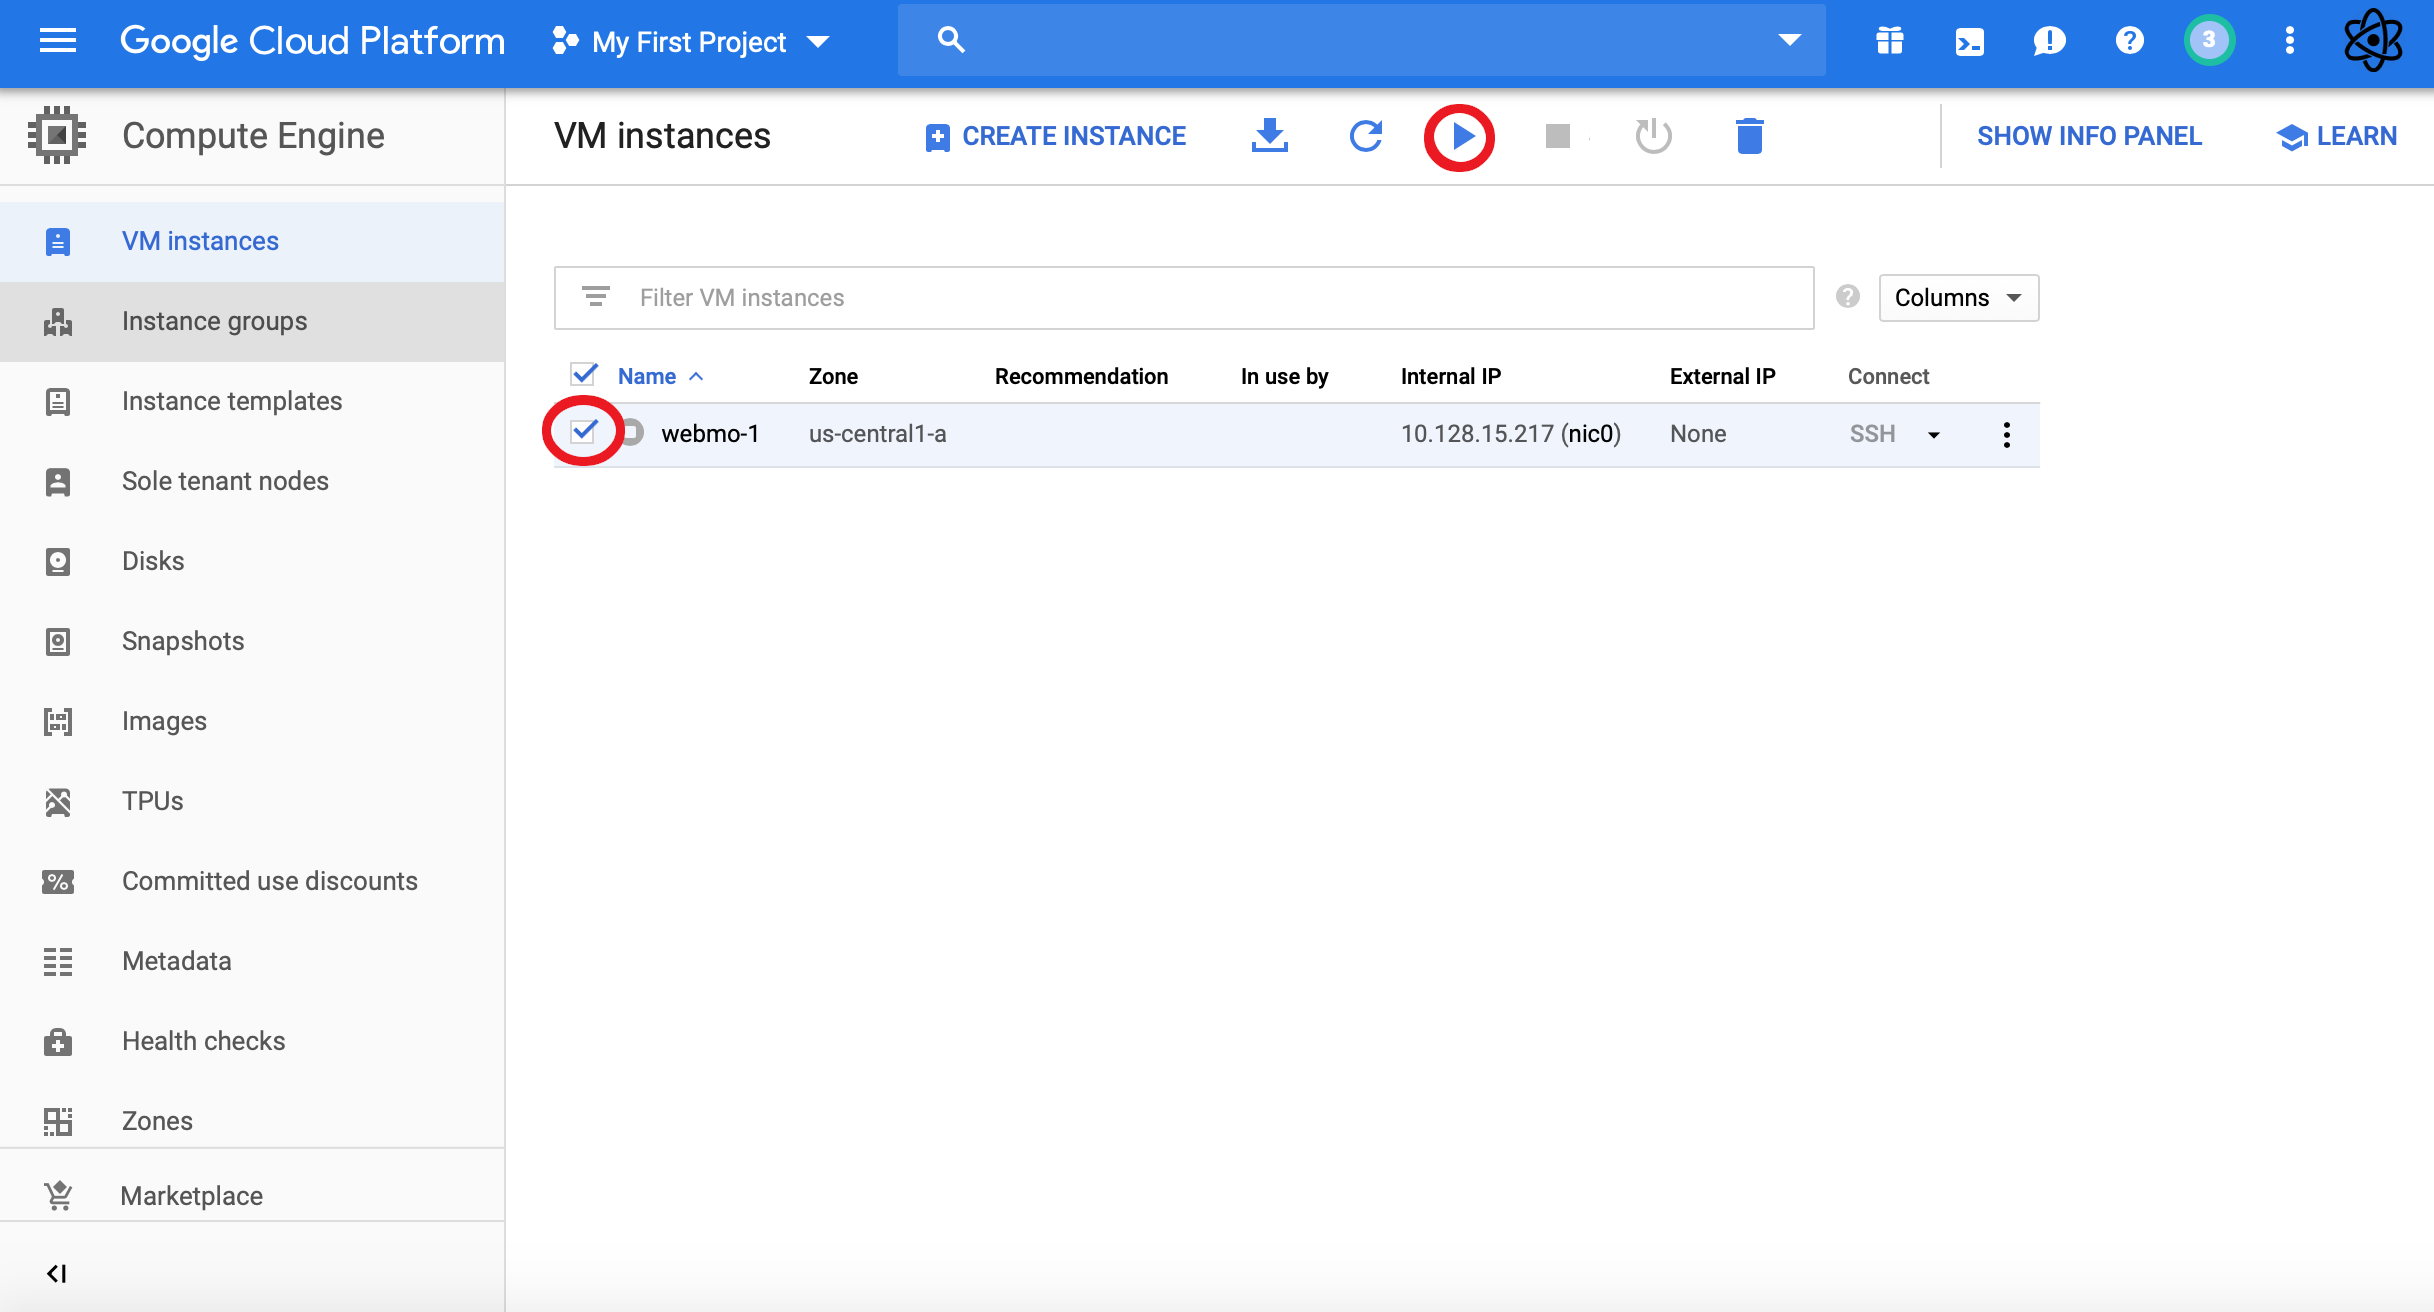Open the free trial gift icon
The height and width of the screenshot is (1312, 2434).
[1890, 41]
